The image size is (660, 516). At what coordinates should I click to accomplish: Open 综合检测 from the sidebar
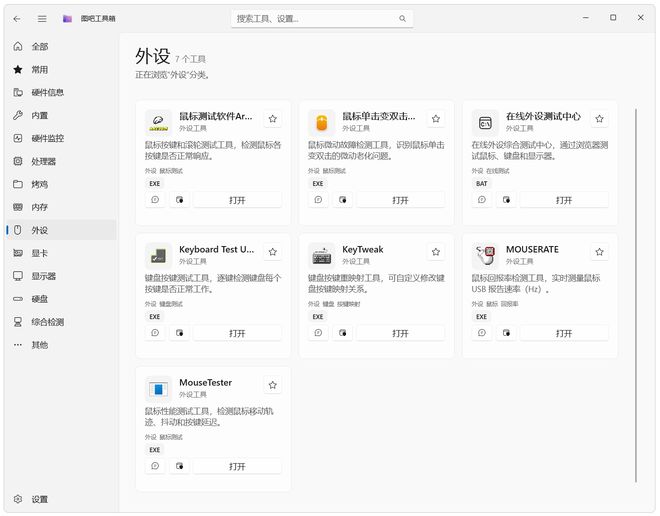[x=61, y=322]
